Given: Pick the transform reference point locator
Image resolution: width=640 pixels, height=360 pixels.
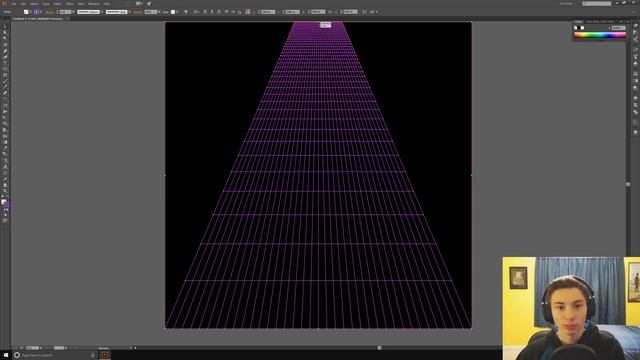Looking at the screenshot, I should point(248,12).
